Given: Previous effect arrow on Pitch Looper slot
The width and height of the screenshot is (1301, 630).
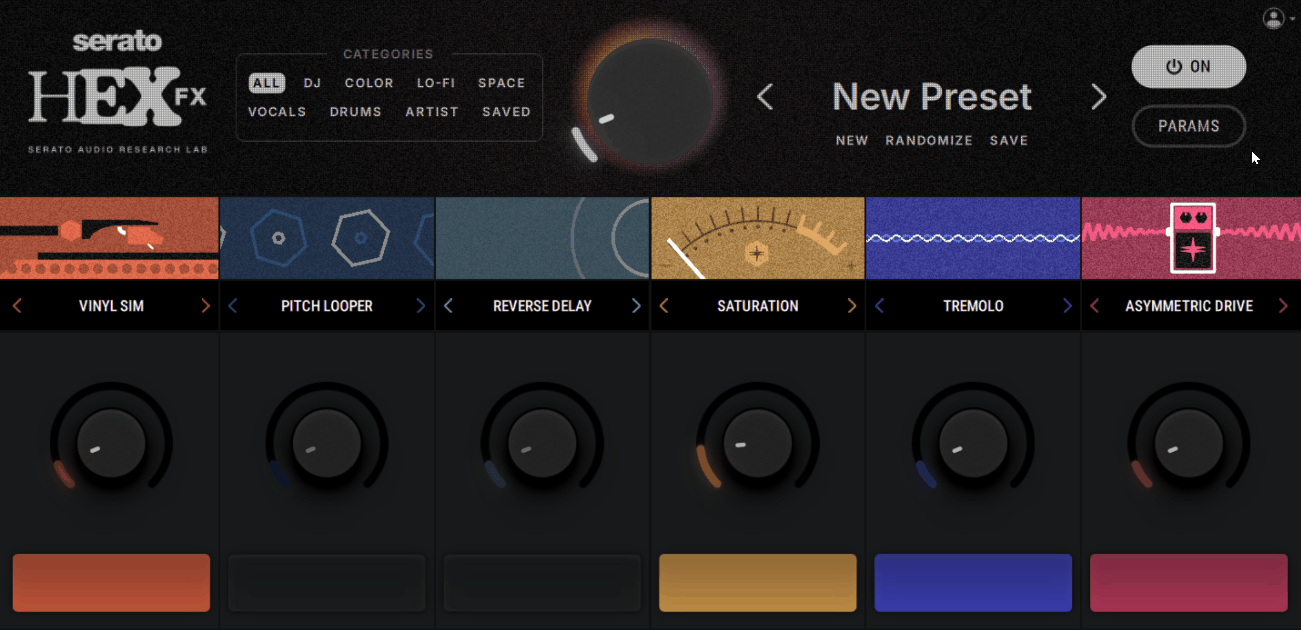Looking at the screenshot, I should [233, 306].
